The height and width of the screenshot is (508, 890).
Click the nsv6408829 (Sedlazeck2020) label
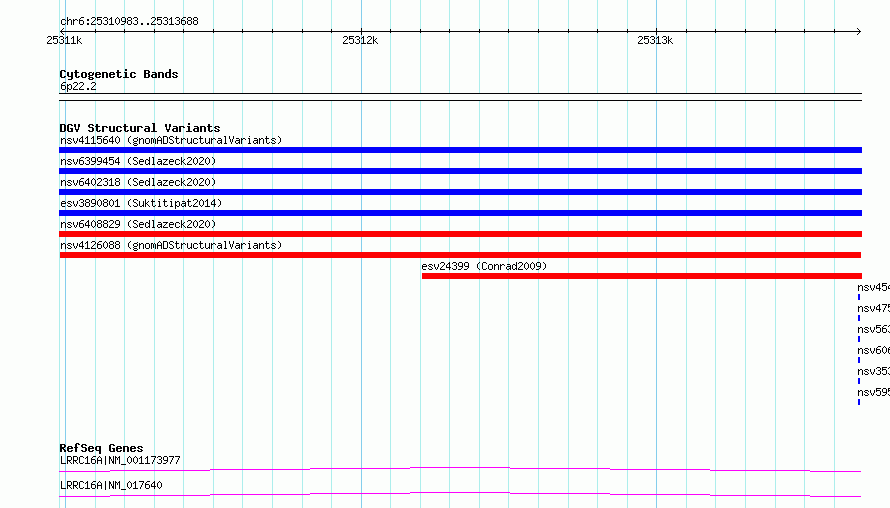tap(138, 224)
